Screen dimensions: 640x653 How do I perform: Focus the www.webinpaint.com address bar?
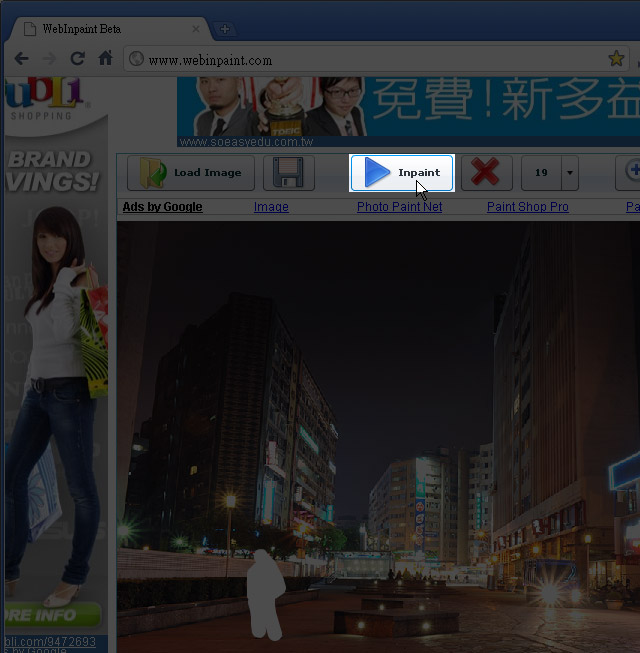375,59
